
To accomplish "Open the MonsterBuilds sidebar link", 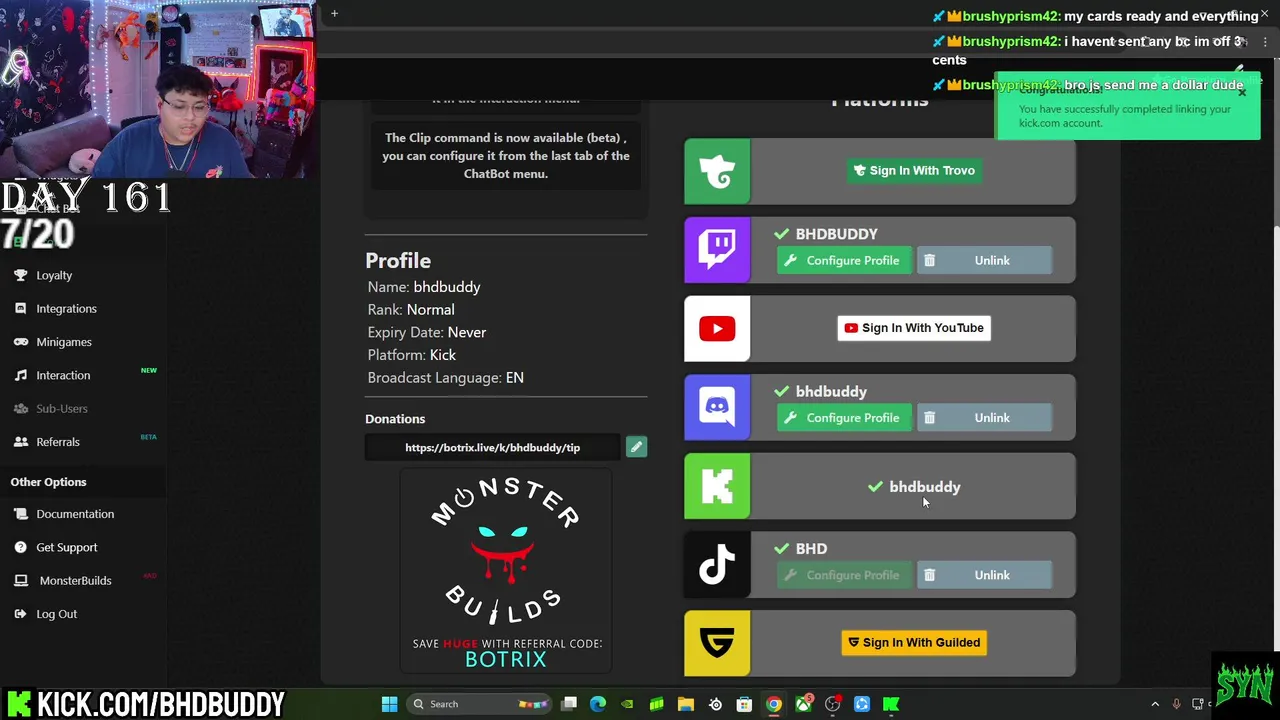I will (x=75, y=580).
